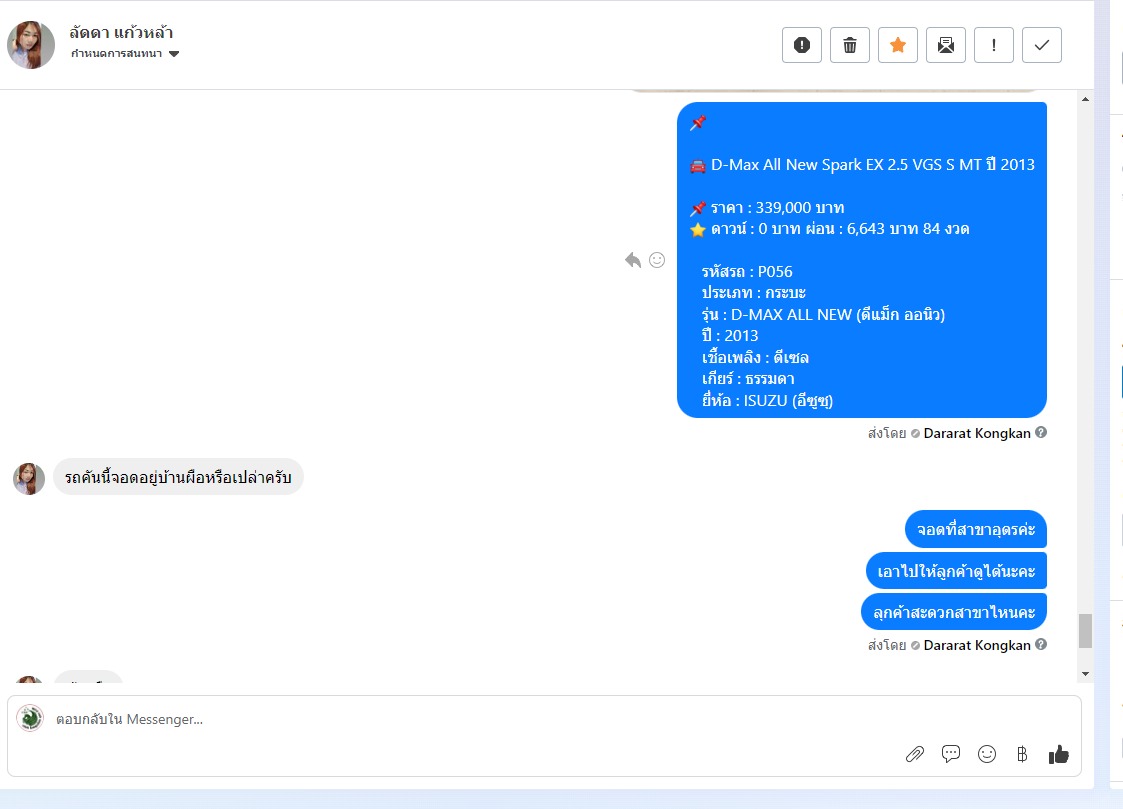
Task: Click the chat scrollbar thumb
Action: [1085, 631]
